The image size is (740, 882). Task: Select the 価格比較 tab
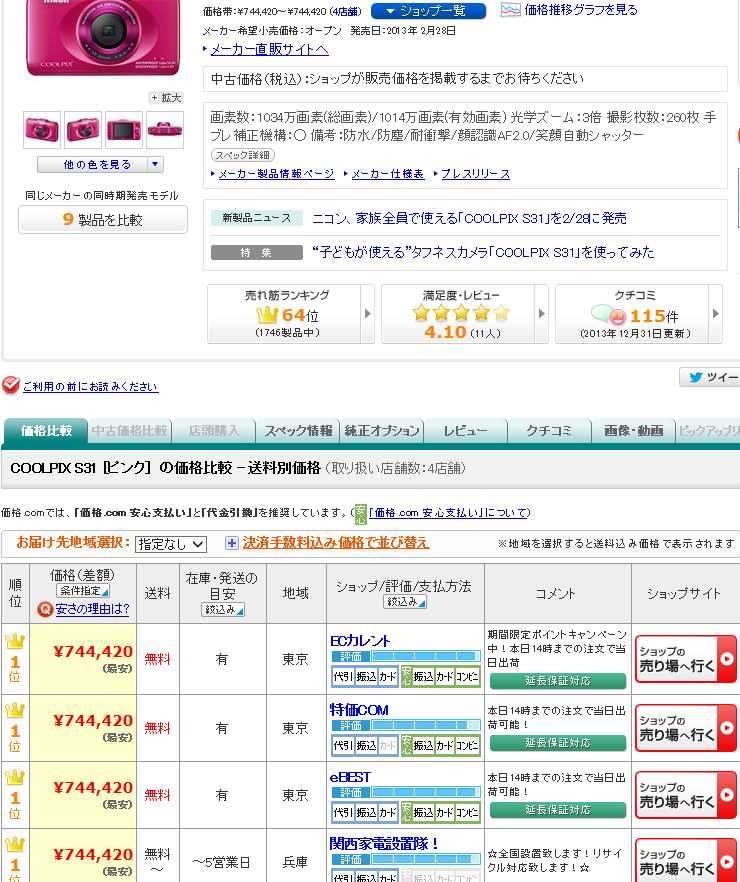tap(46, 431)
